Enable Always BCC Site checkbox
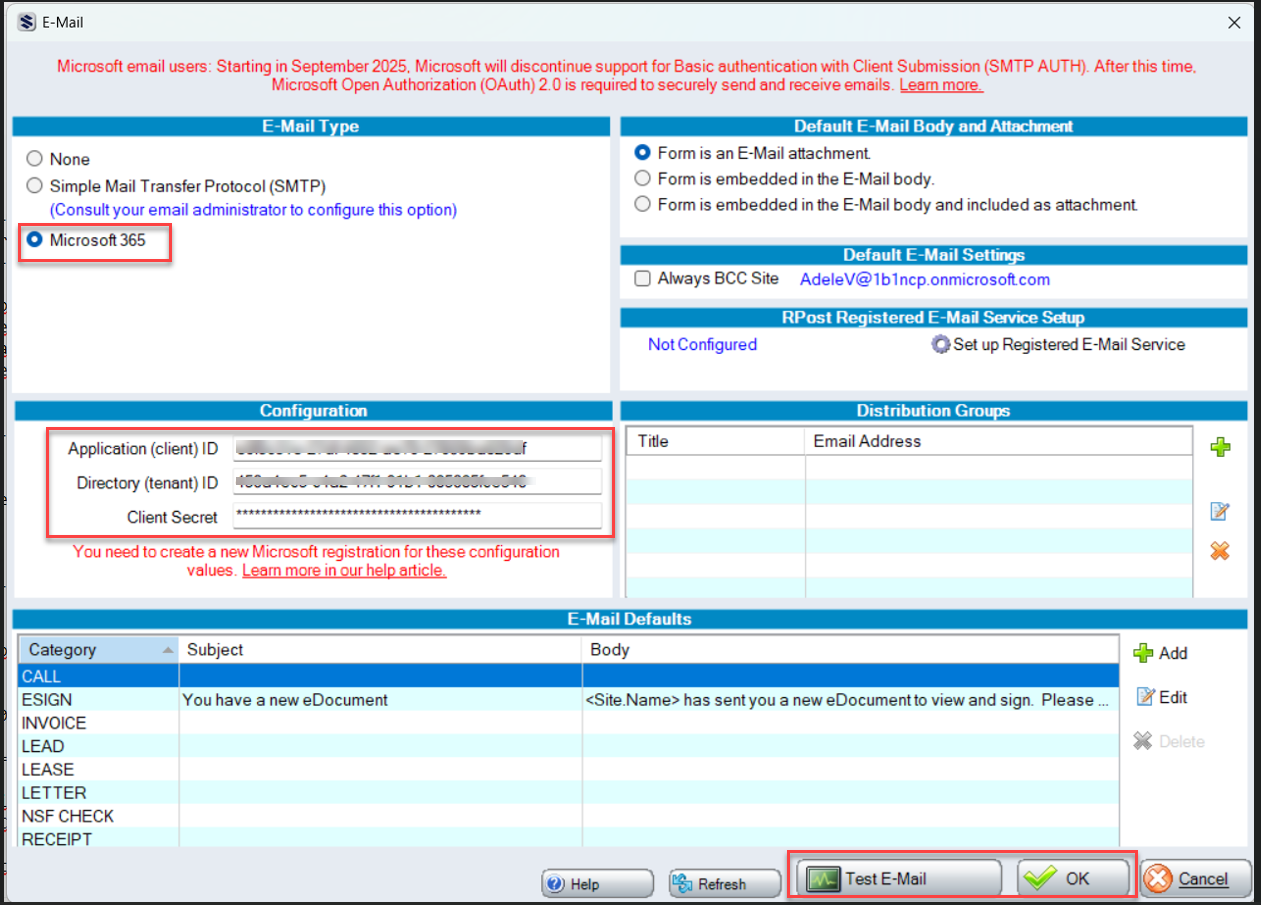Screen dimensions: 1261x905 coord(706,279)
